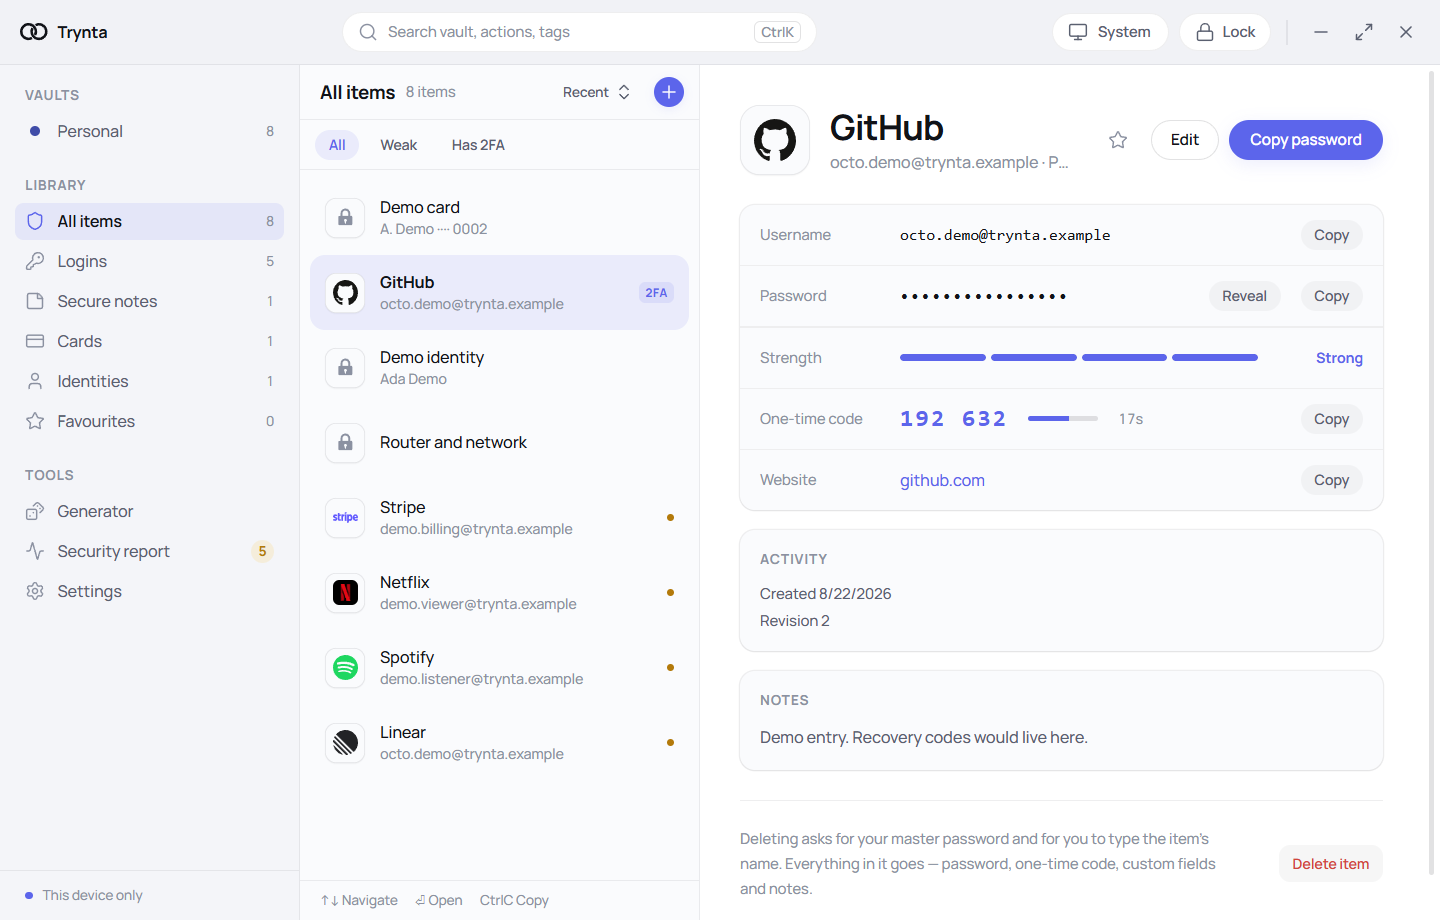Click the GitHub logo in detail header
1440x920 pixels.
[775, 140]
